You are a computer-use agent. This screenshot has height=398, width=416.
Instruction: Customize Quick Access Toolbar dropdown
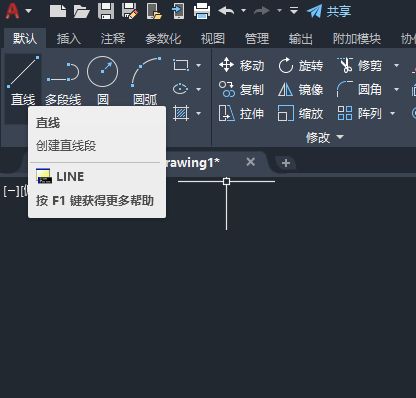point(294,11)
